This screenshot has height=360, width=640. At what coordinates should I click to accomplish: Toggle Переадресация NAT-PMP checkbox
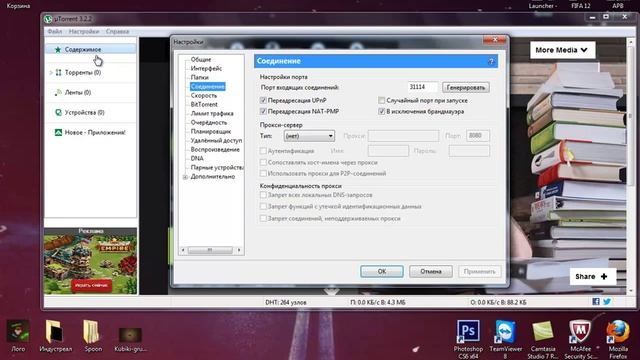pyautogui.click(x=263, y=111)
